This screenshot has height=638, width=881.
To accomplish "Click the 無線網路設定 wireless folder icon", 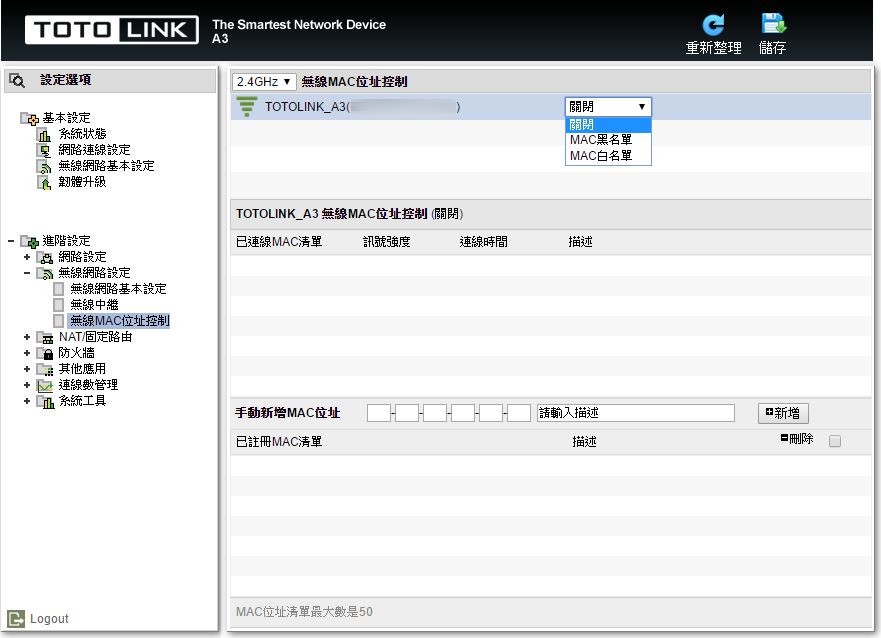I will tap(44, 274).
